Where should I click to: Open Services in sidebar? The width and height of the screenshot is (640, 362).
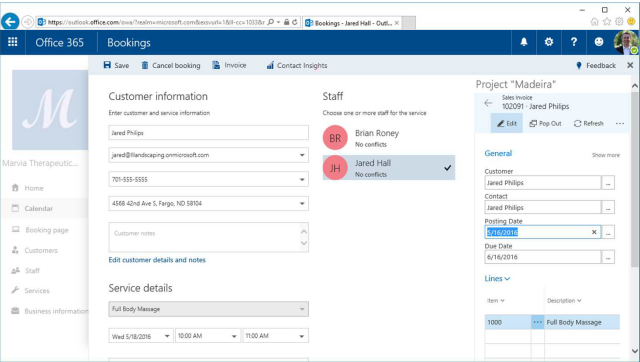[x=30, y=291]
